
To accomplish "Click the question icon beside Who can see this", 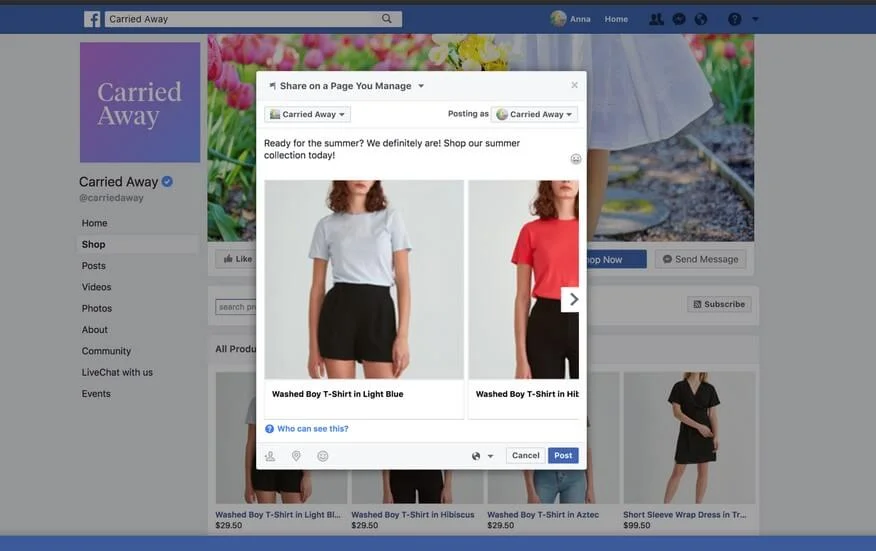I will click(x=269, y=429).
